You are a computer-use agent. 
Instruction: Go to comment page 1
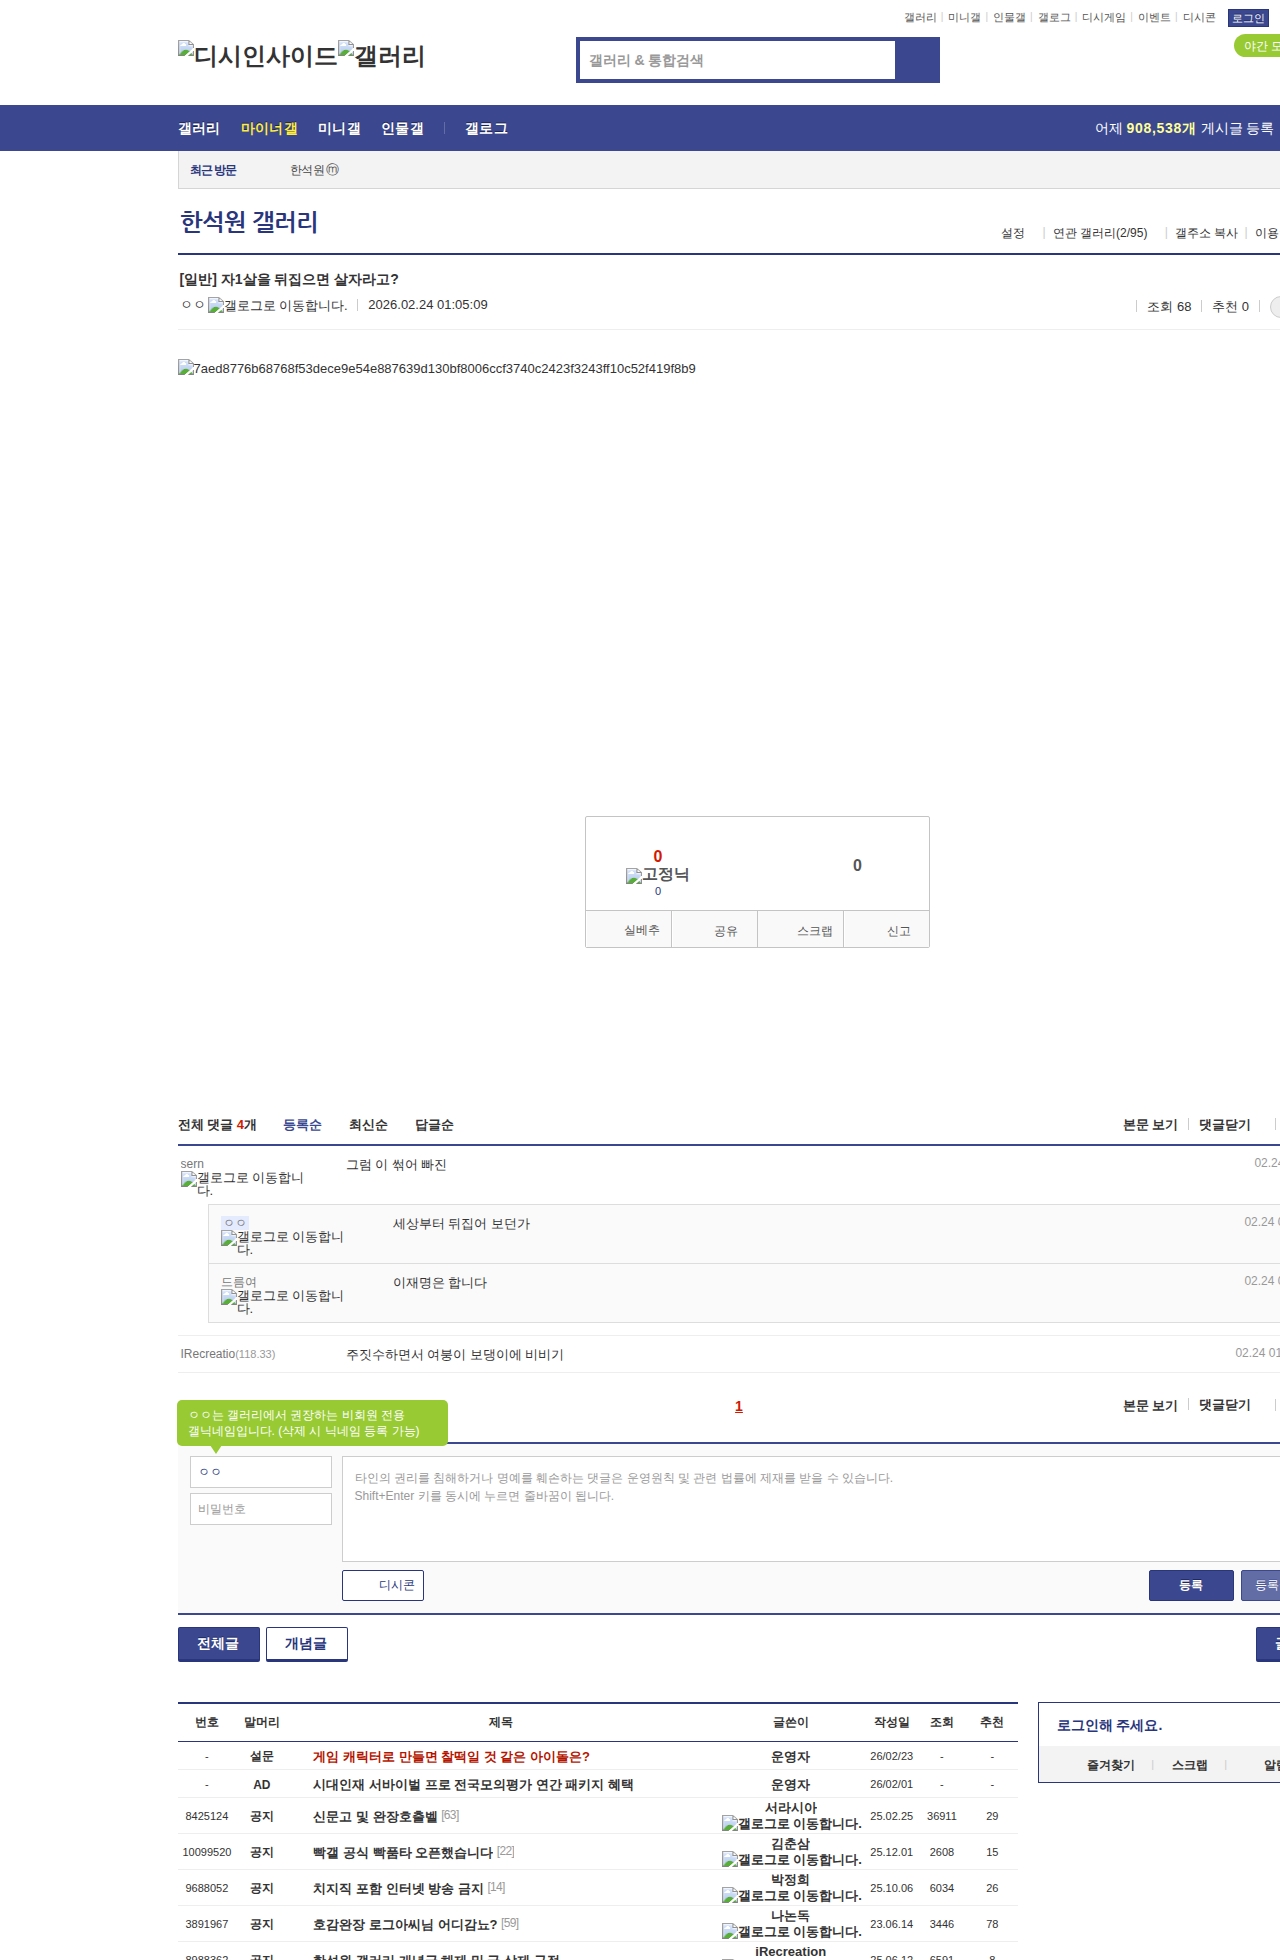click(x=739, y=1406)
